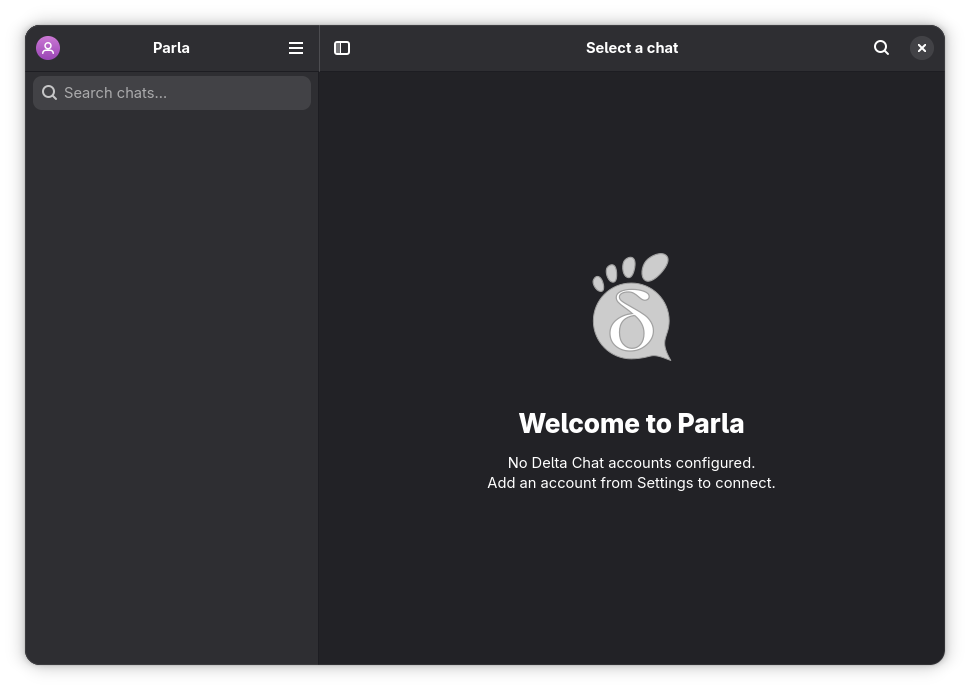
Task: Toggle the sidebar panel icon
Action: [x=342, y=48]
